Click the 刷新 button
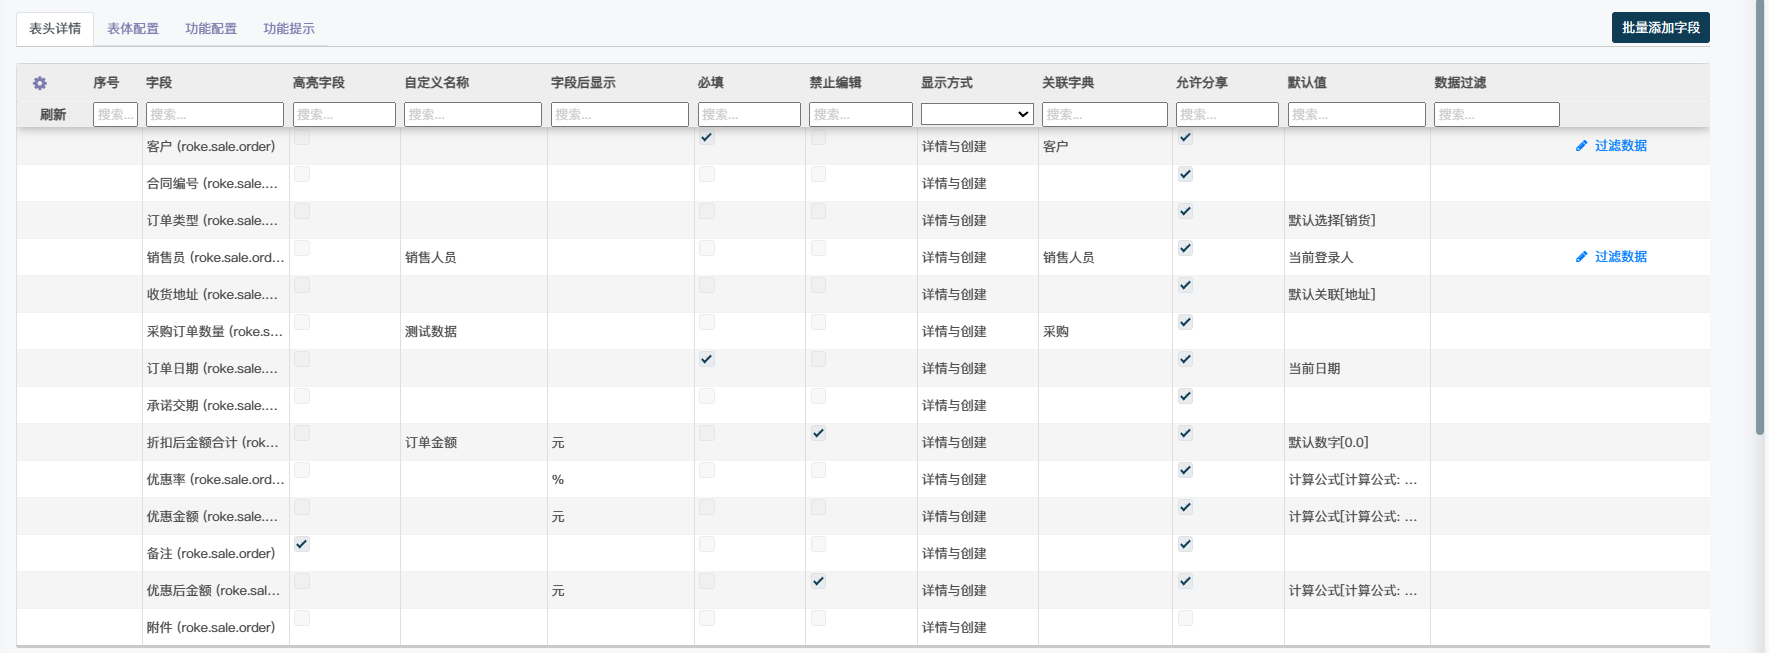1769x653 pixels. pyautogui.click(x=53, y=115)
